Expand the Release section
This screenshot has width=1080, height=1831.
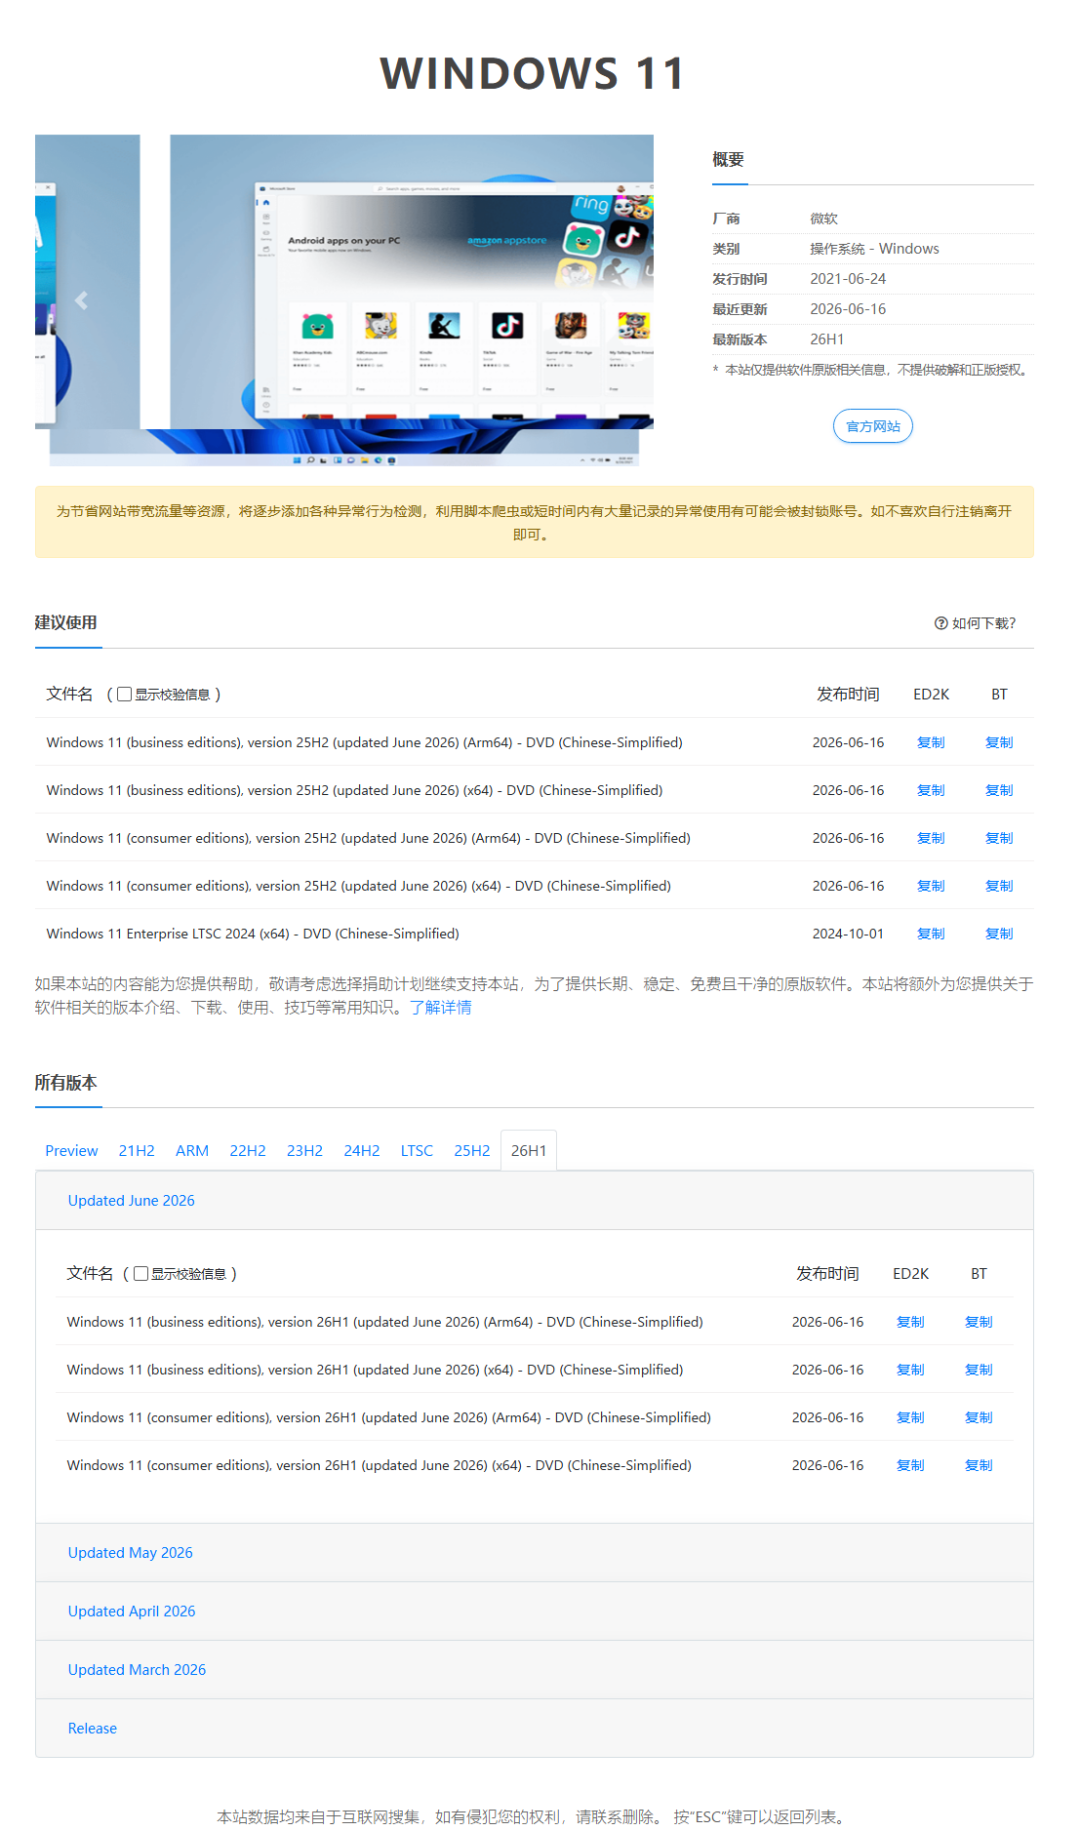[x=92, y=1728]
